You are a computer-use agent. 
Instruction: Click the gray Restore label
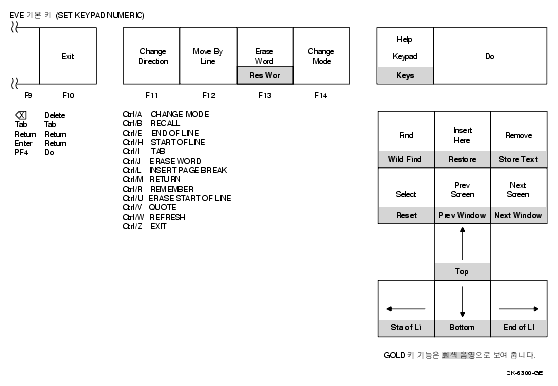tap(462, 159)
